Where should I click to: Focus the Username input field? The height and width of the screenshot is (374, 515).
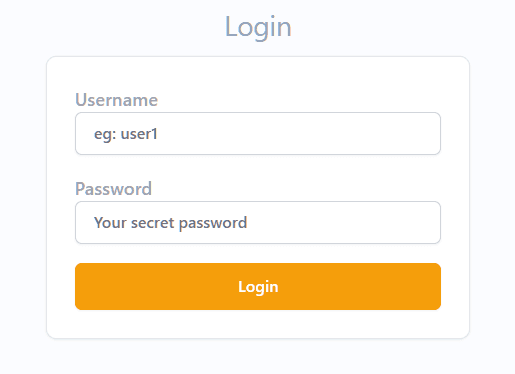pos(258,133)
